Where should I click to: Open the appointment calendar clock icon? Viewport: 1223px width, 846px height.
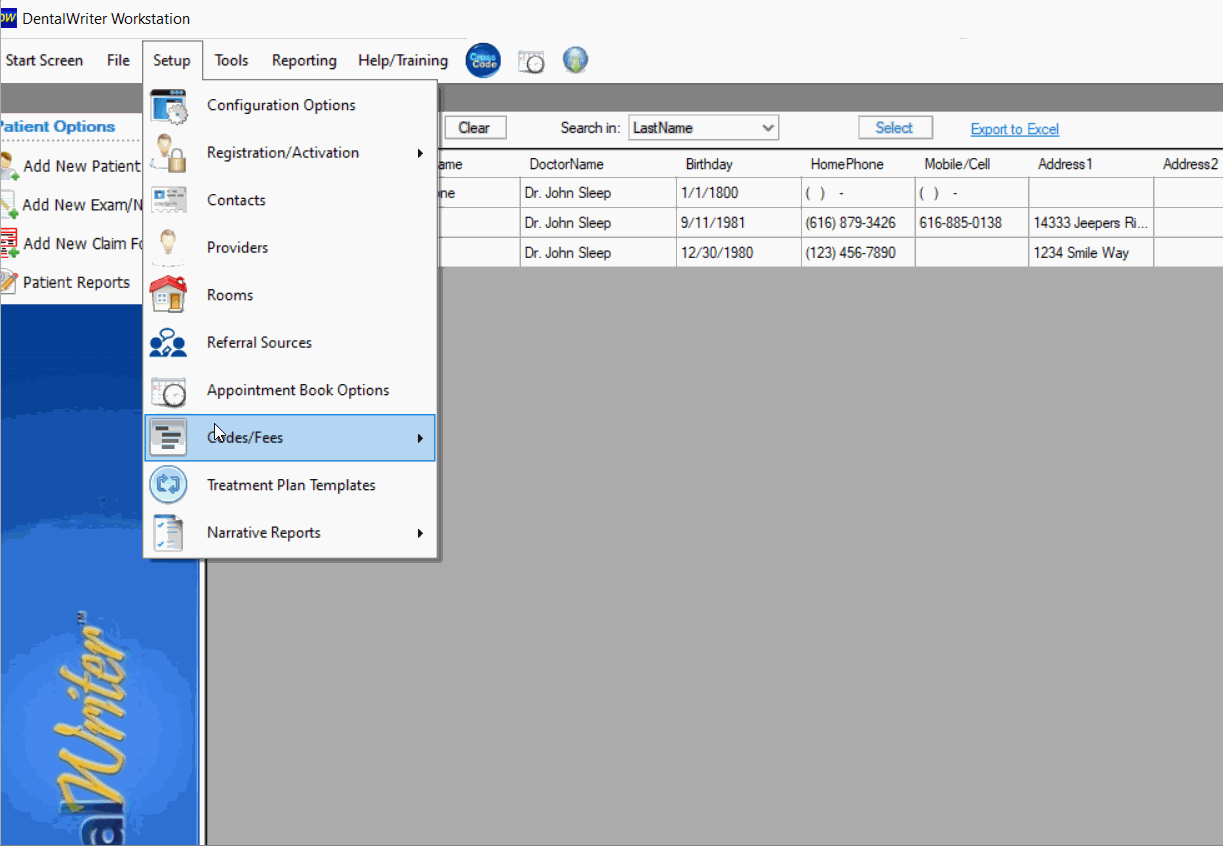pyautogui.click(x=531, y=61)
